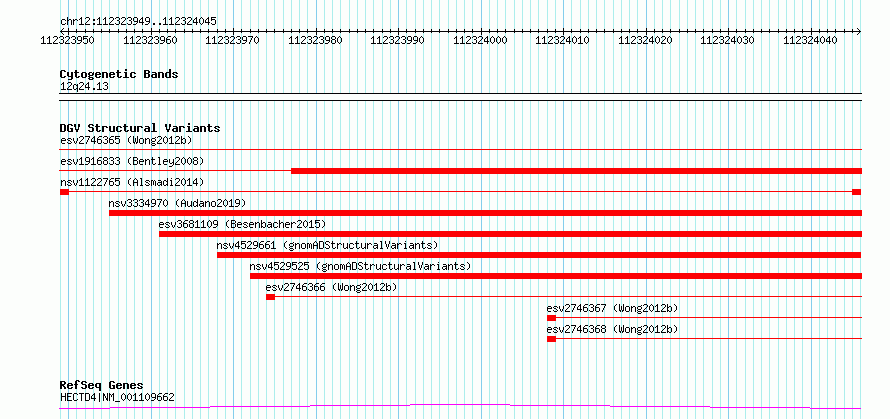Click the red bar of nsv3334970
Viewport: 890px width, 419px height.
click(485, 213)
